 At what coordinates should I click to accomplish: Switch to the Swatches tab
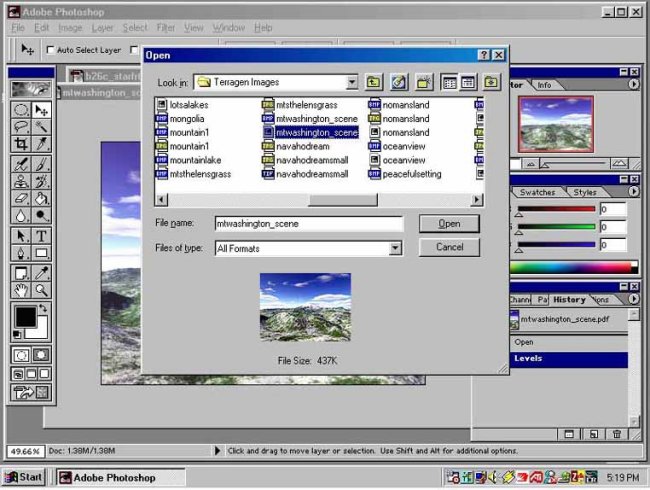tap(537, 192)
